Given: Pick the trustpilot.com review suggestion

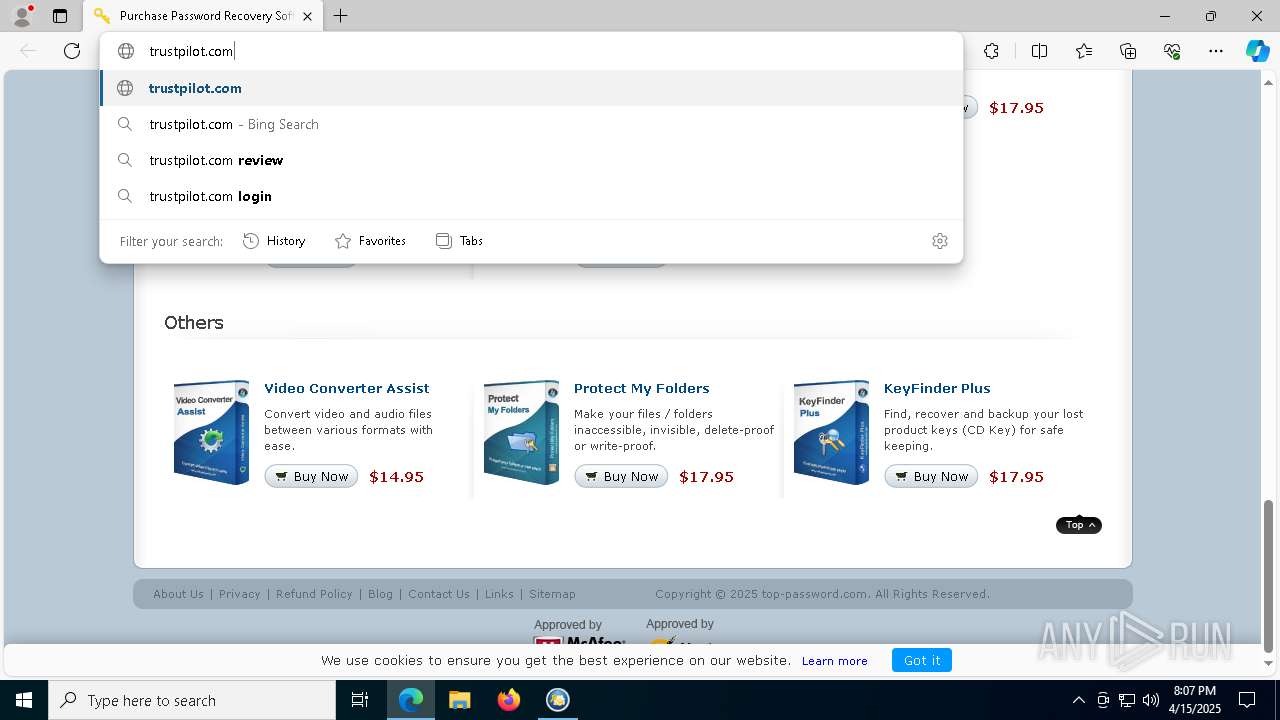Looking at the screenshot, I should coord(531,160).
